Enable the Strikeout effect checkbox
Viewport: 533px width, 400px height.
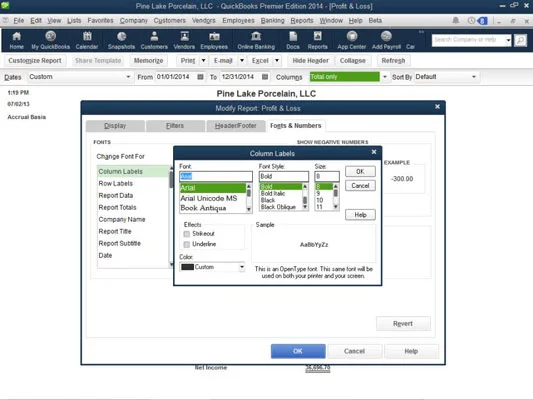pos(187,234)
